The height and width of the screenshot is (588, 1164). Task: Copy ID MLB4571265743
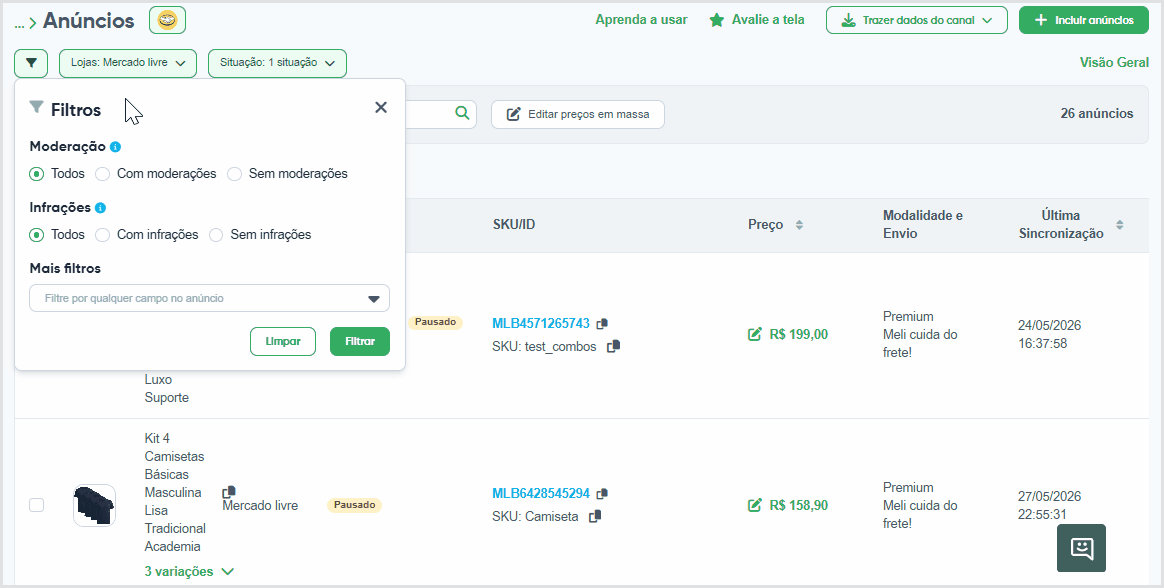[602, 324]
